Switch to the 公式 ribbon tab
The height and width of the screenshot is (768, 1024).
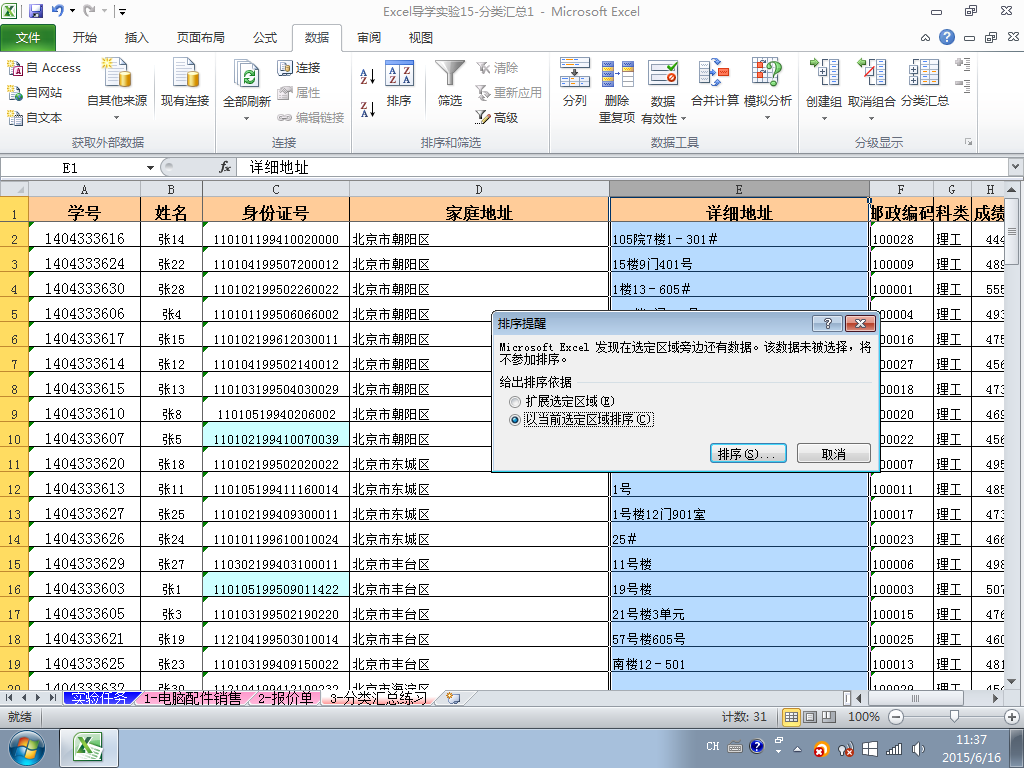(x=265, y=37)
